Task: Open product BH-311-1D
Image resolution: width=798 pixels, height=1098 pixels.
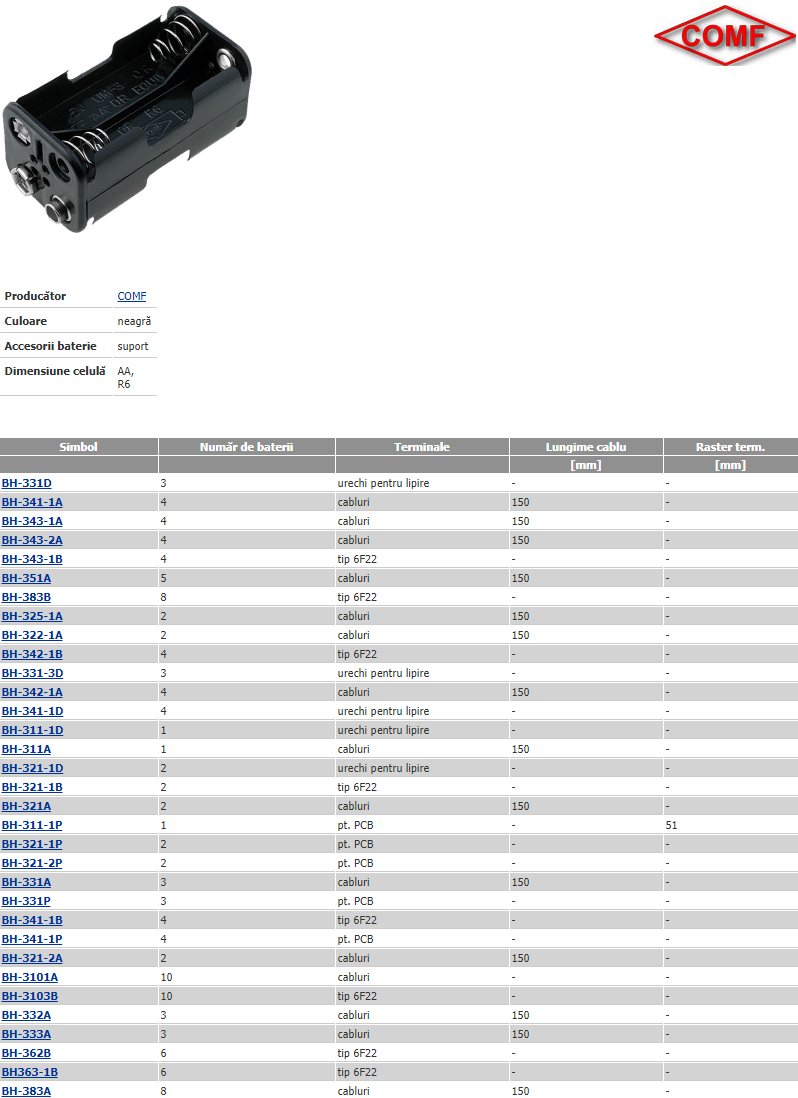Action: (x=32, y=730)
